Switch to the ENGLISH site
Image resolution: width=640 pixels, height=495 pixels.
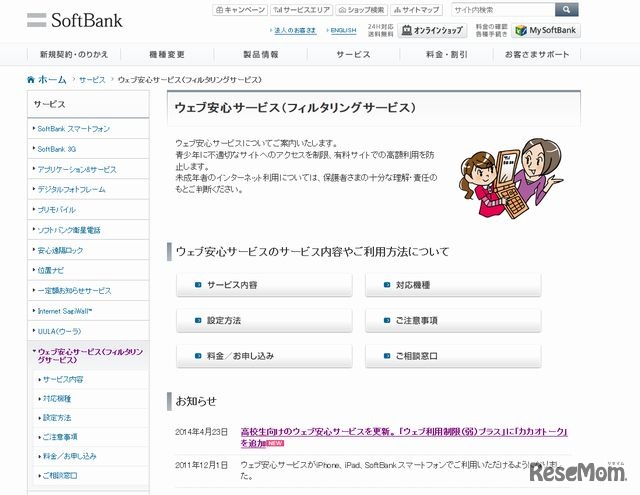pos(343,30)
